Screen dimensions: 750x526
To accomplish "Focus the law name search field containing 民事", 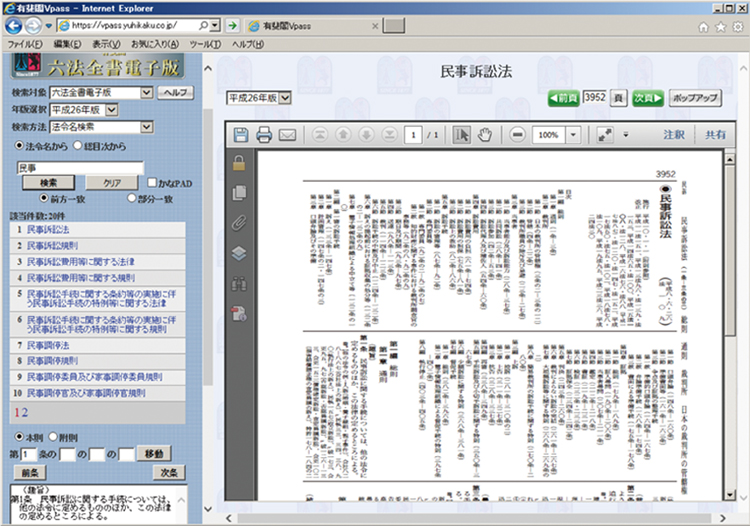I will [80, 167].
